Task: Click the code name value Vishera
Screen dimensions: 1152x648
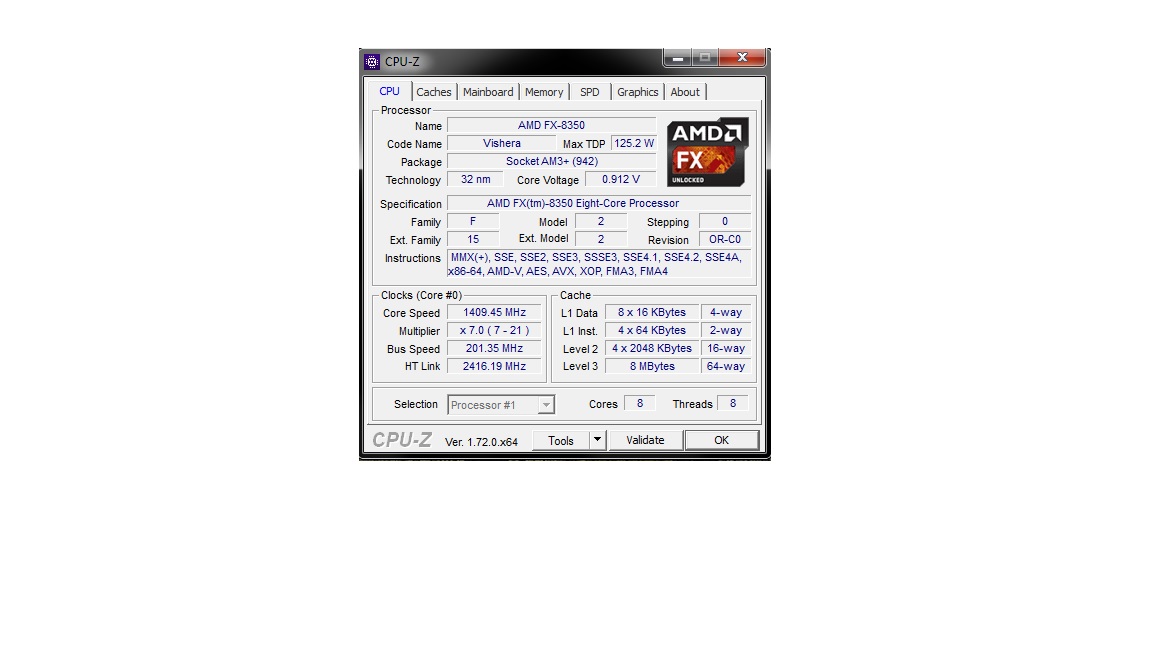Action: tap(502, 143)
